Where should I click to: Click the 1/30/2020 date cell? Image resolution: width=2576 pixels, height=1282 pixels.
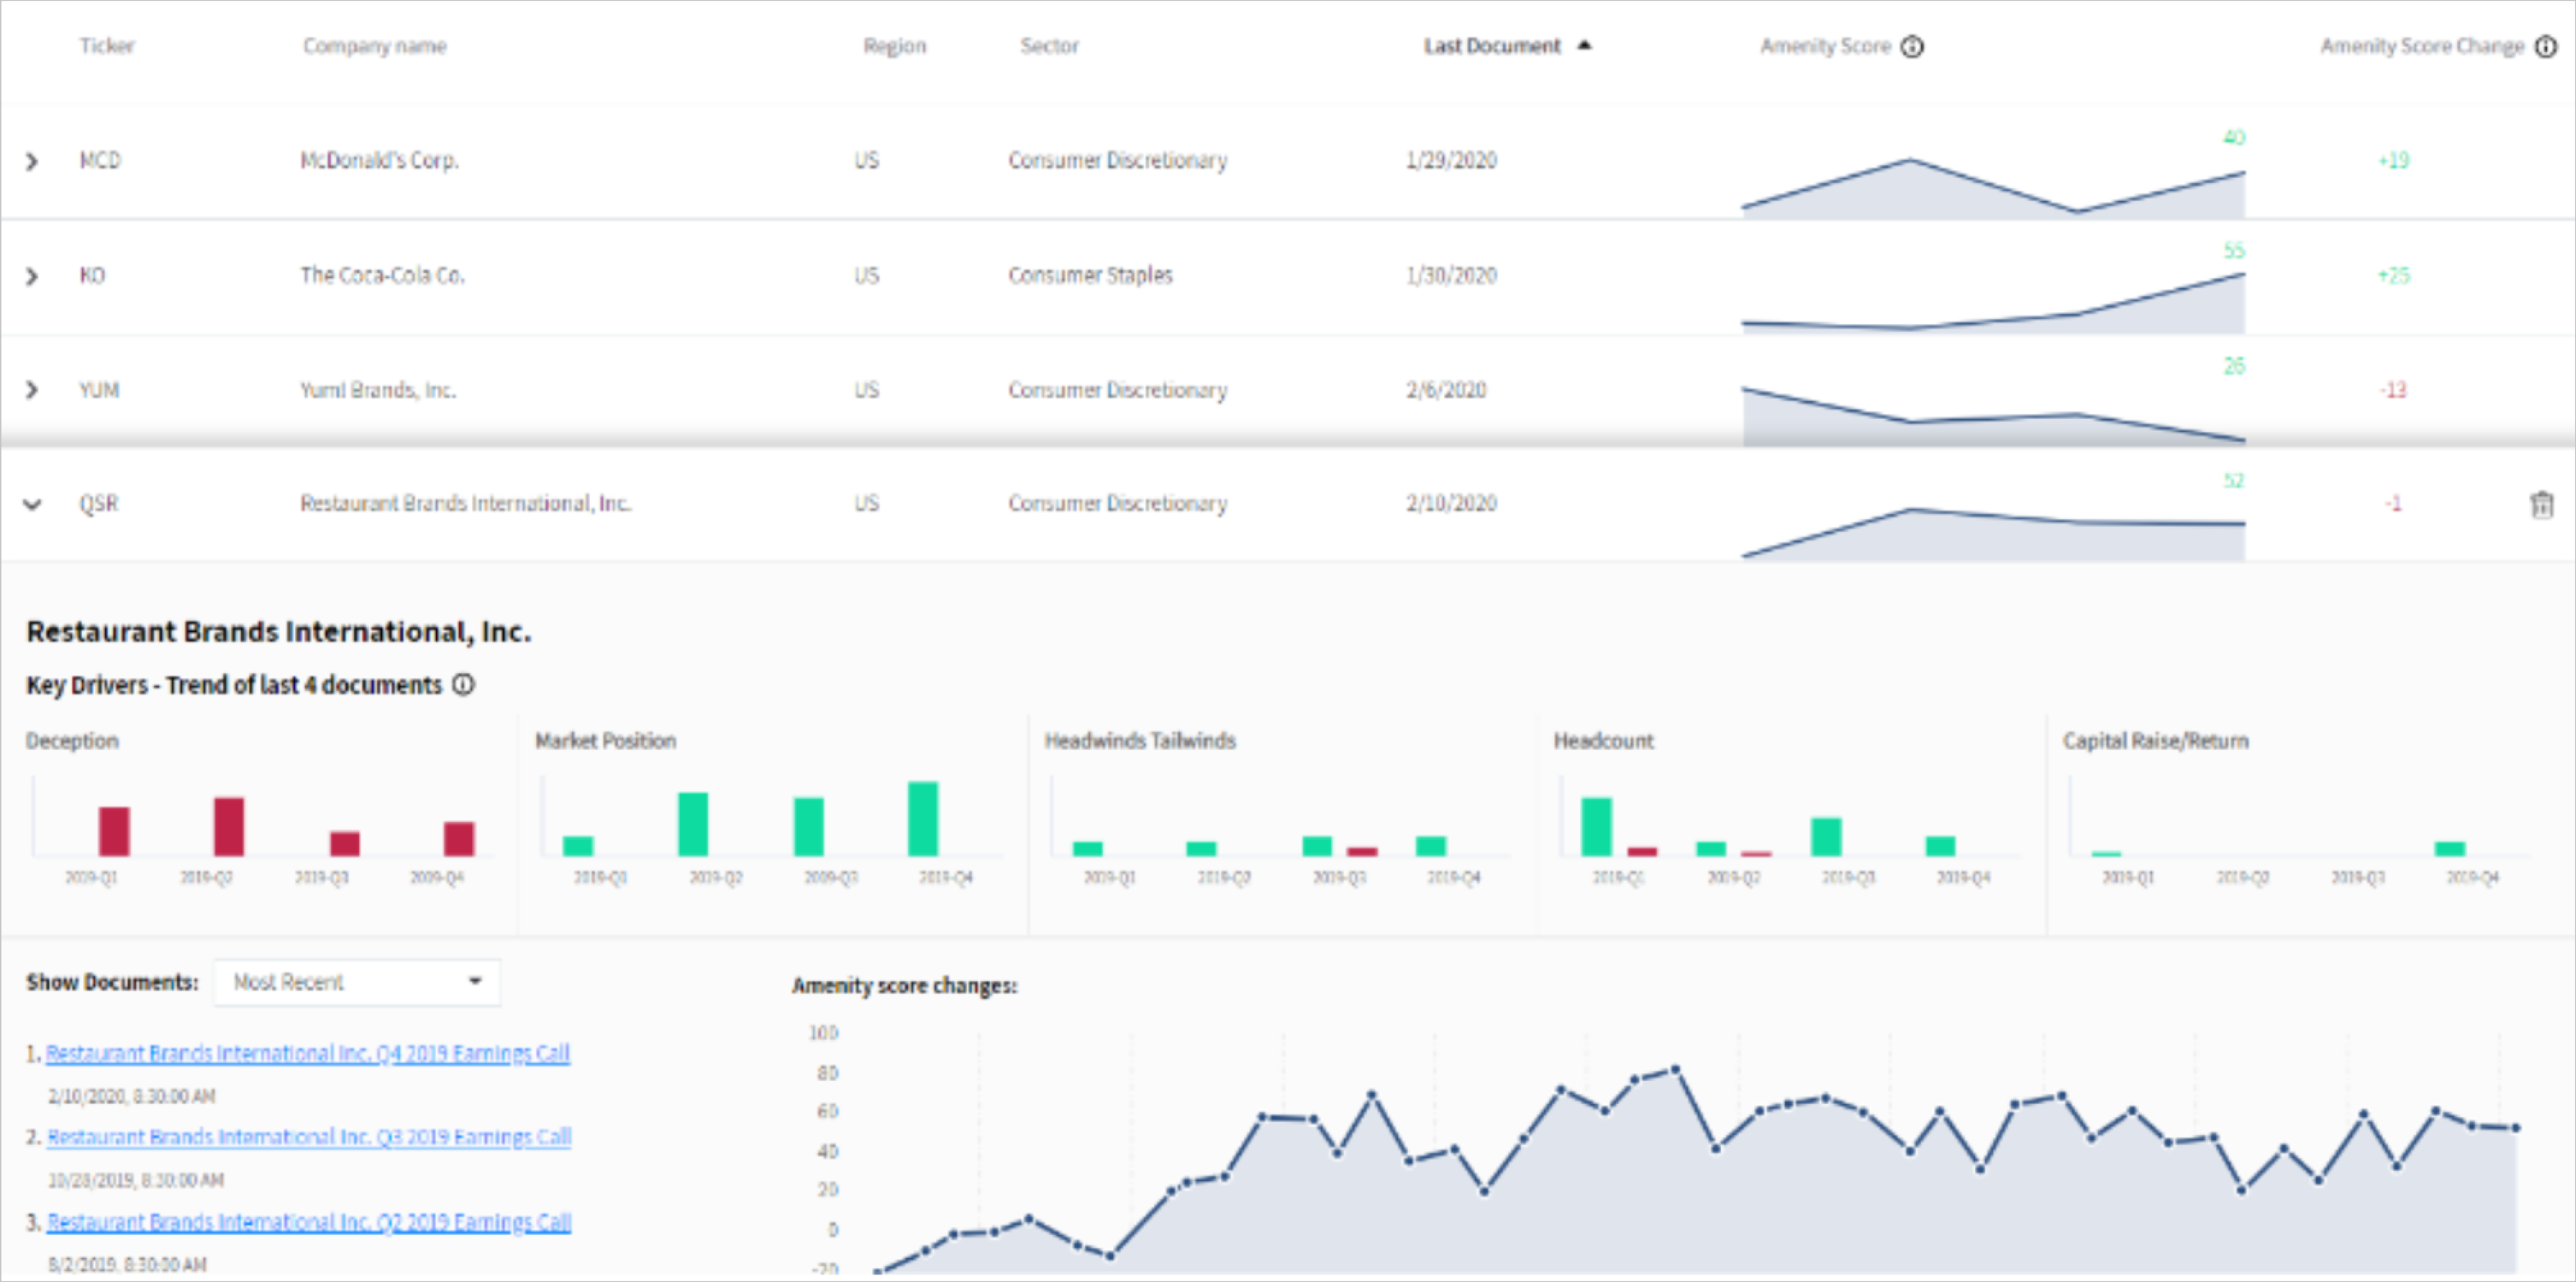tap(1451, 275)
